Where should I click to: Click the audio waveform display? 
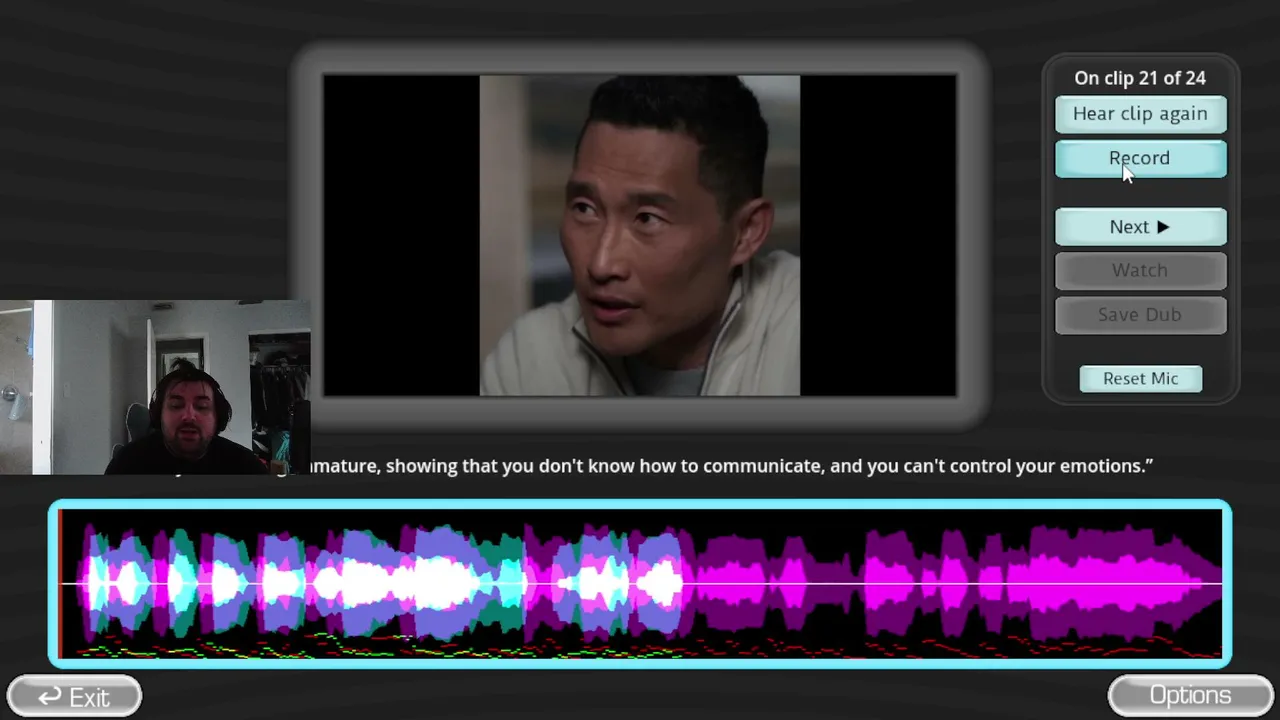click(640, 584)
